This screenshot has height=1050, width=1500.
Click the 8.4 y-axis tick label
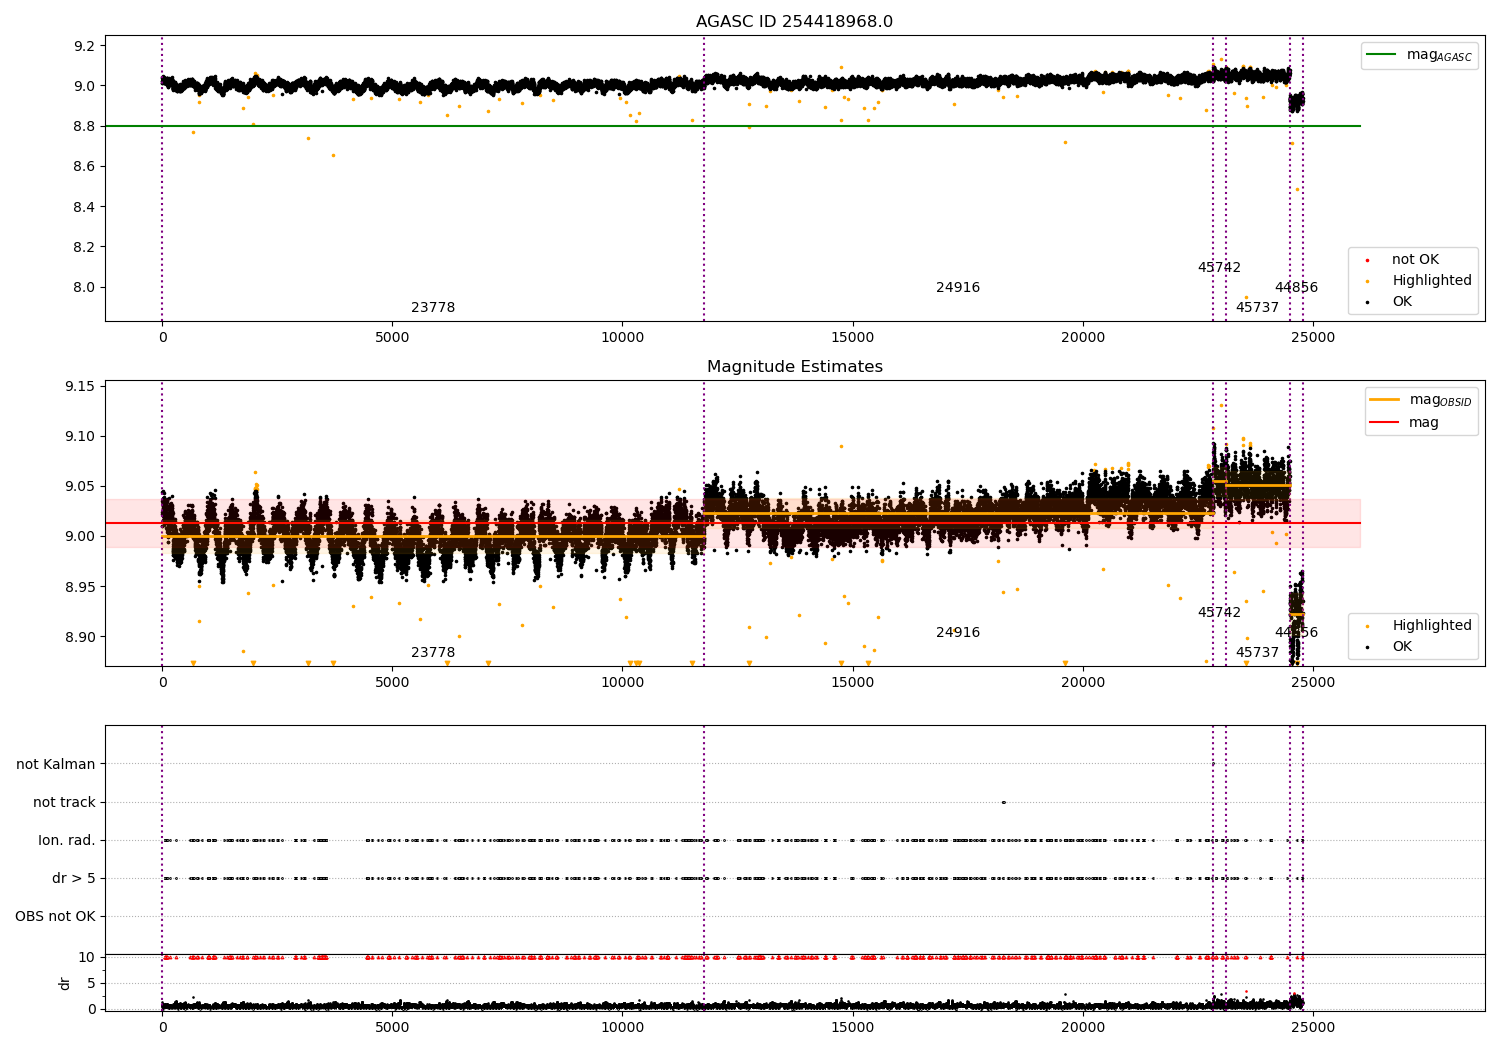point(84,207)
